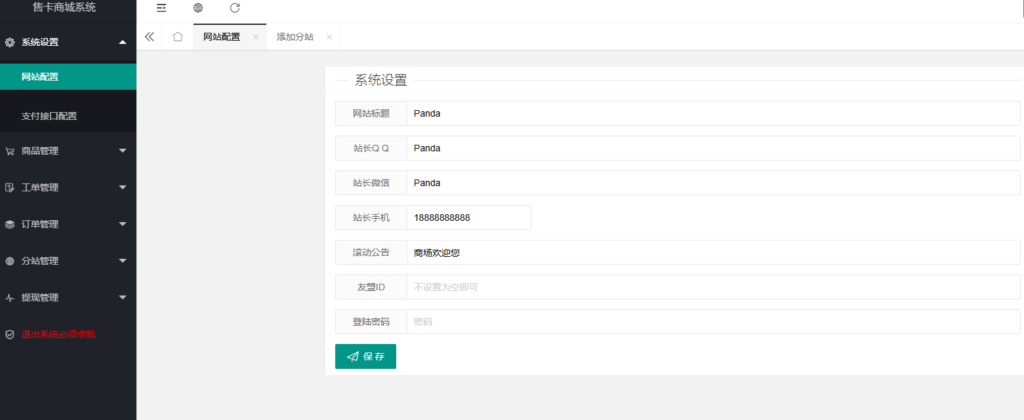The width and height of the screenshot is (1024, 420).
Task: Click the icon beside 工单管理
Action: tap(10, 187)
